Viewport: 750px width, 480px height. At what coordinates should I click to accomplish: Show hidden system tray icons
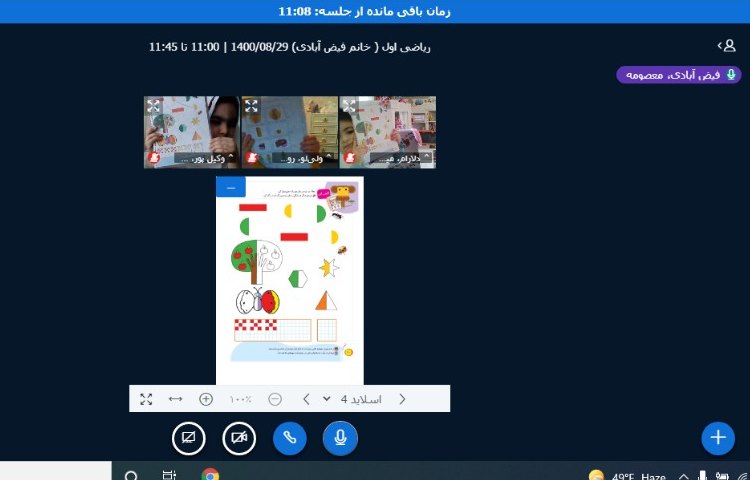point(684,477)
